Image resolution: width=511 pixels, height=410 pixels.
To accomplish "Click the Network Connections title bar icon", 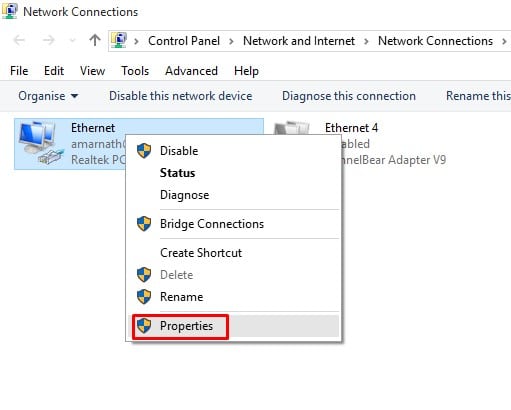I will tap(10, 11).
